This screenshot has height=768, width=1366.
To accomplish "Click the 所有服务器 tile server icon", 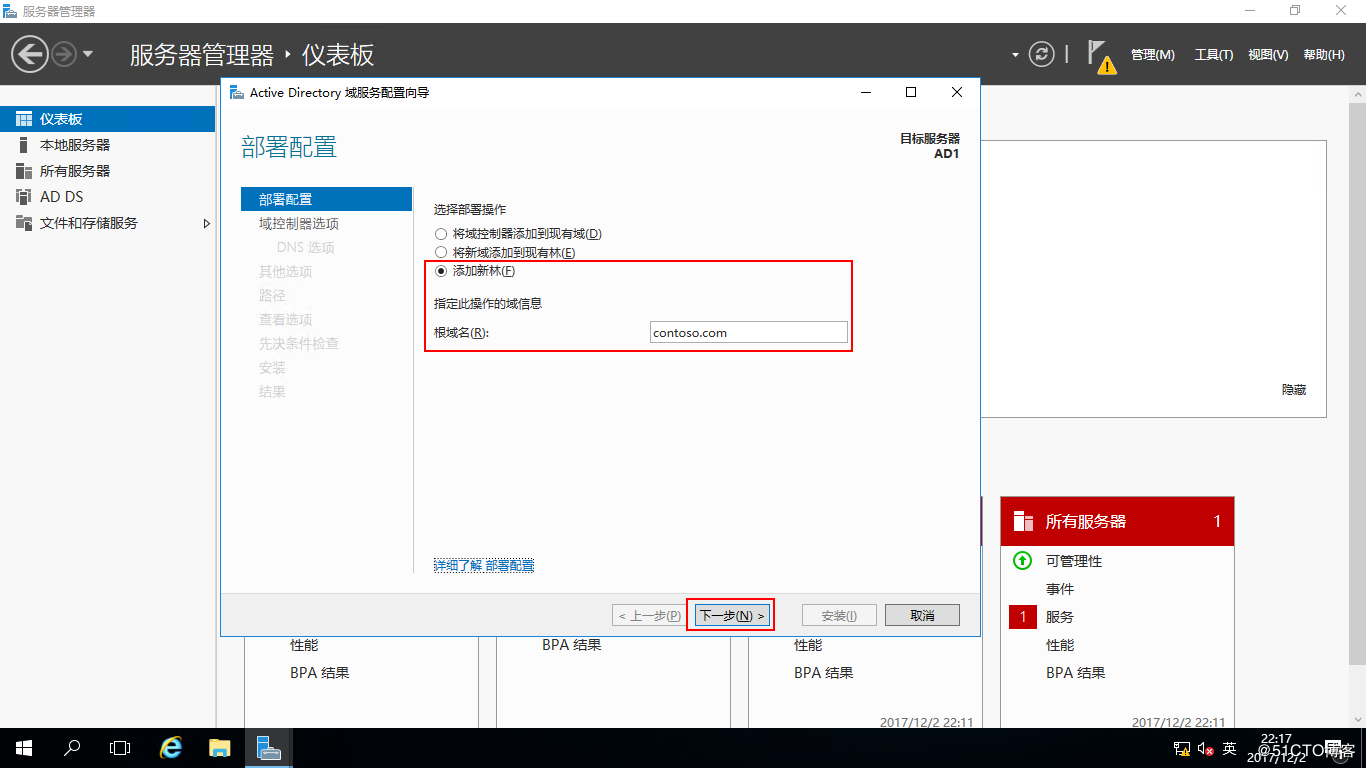I will (x=1023, y=521).
